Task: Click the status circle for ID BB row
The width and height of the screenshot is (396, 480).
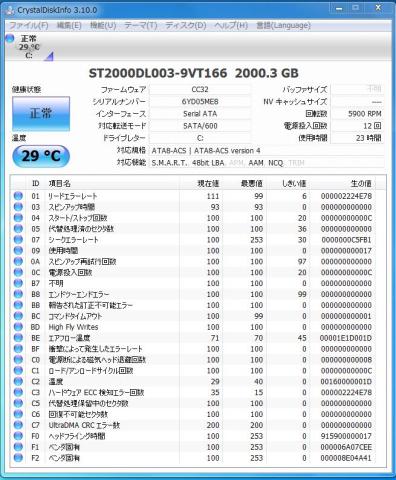Action: click(x=18, y=305)
